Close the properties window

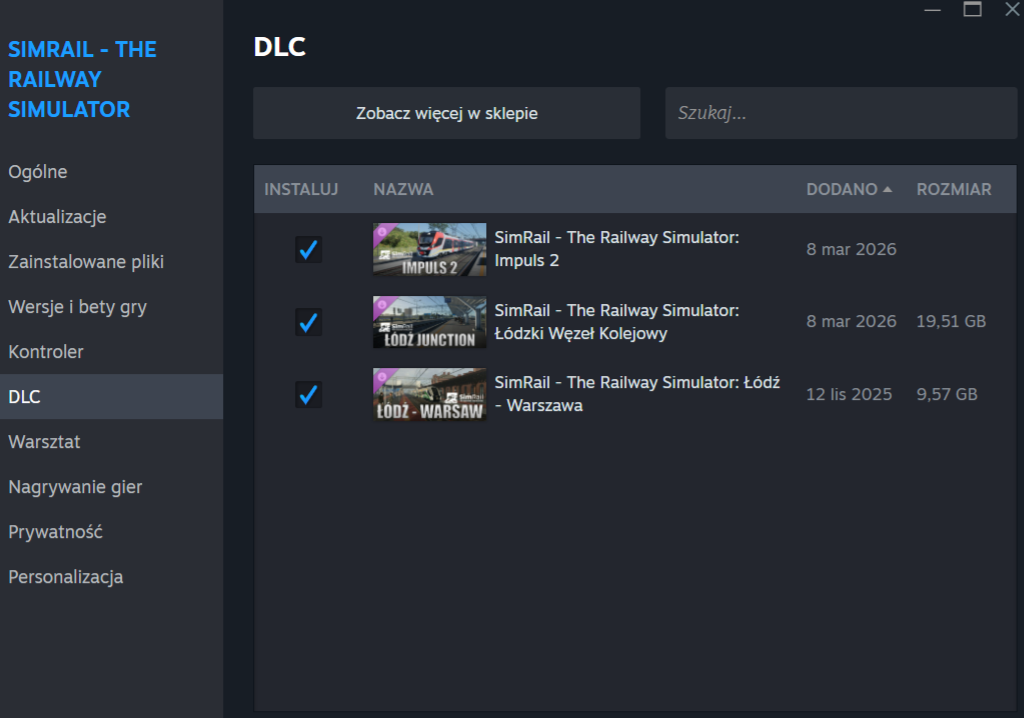(x=1012, y=9)
